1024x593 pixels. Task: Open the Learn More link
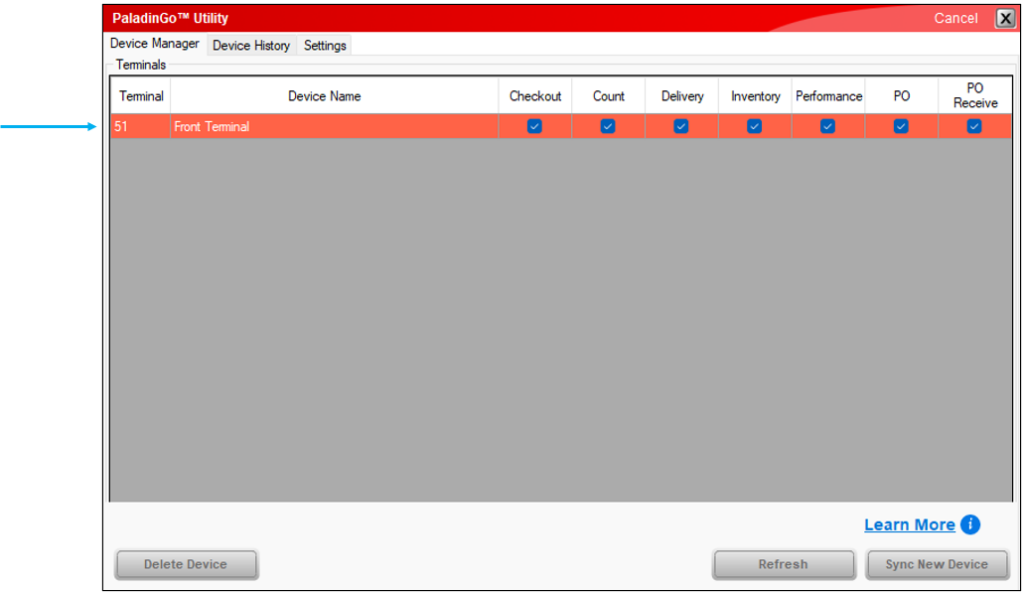point(909,525)
